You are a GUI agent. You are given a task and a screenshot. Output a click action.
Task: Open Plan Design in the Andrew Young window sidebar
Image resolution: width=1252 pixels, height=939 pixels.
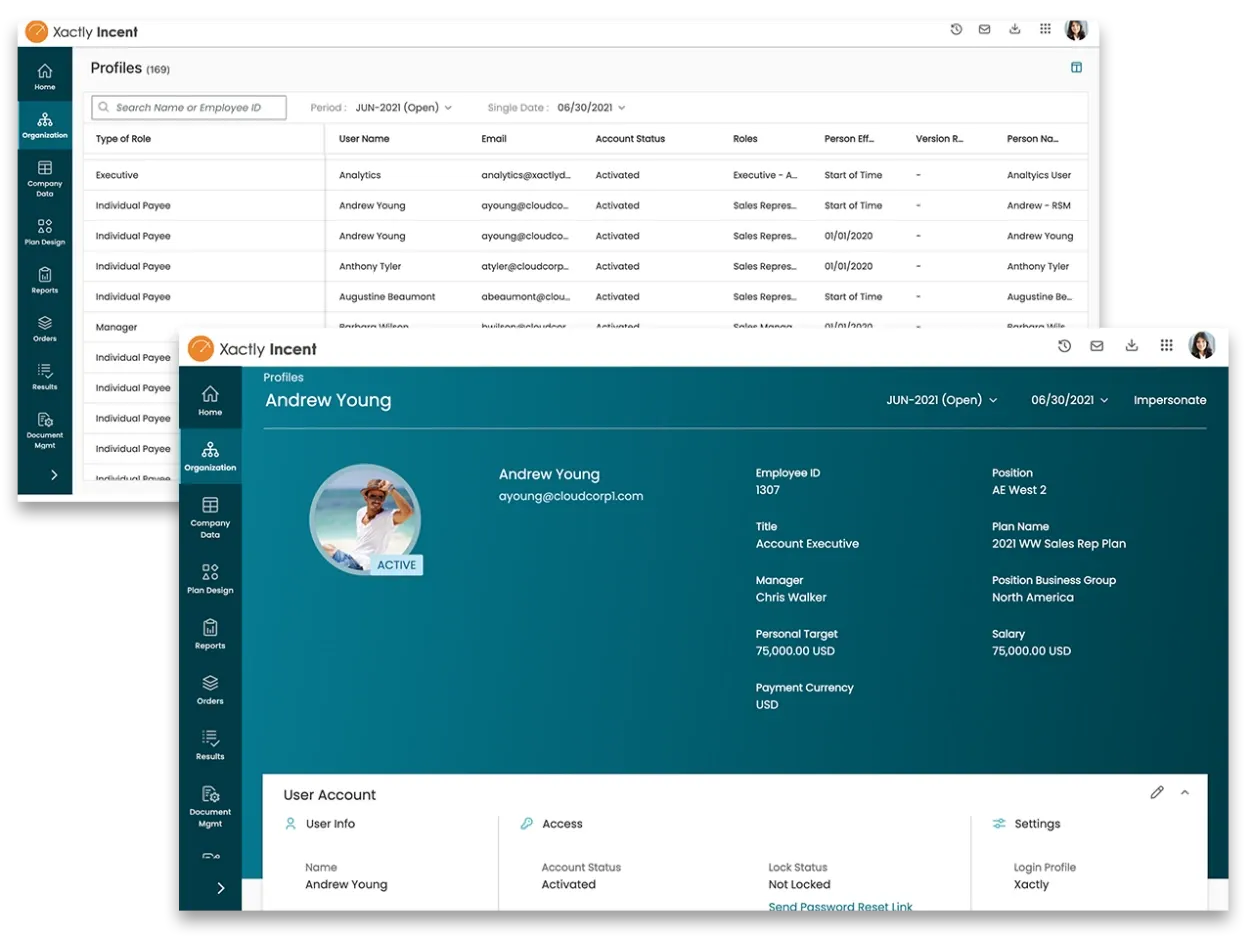(x=210, y=578)
